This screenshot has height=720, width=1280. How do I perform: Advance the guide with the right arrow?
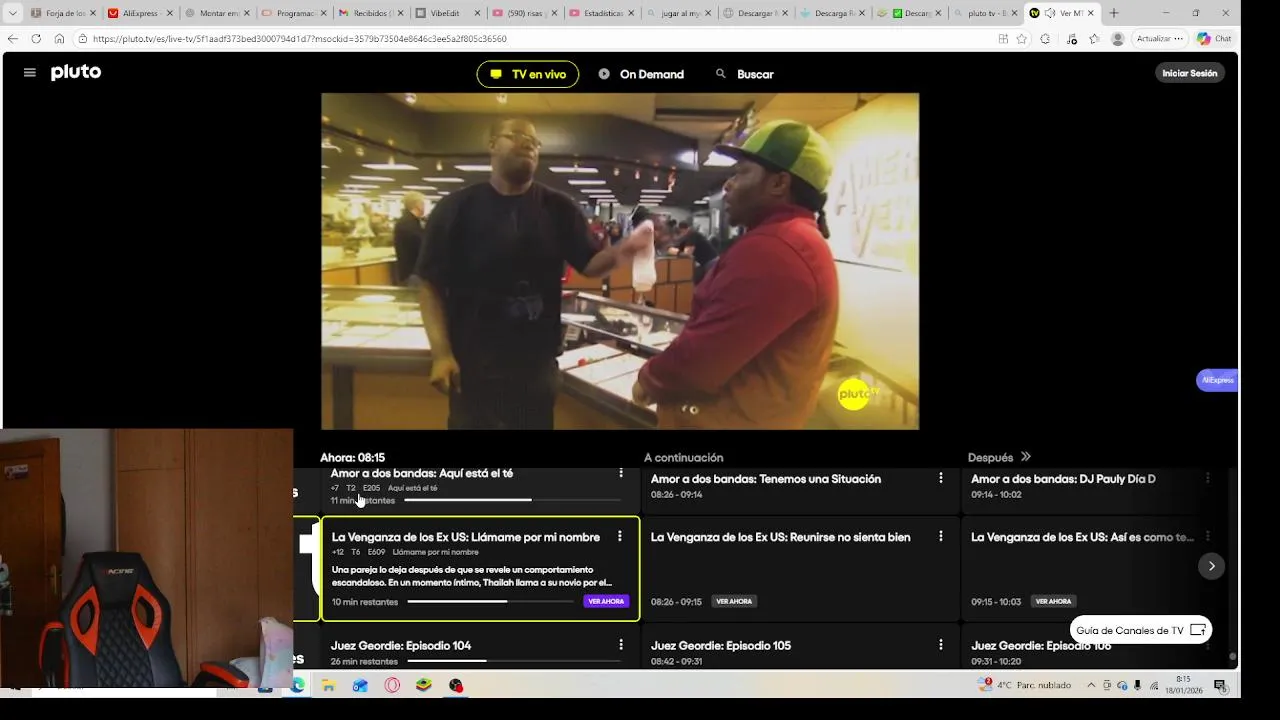pos(1211,566)
